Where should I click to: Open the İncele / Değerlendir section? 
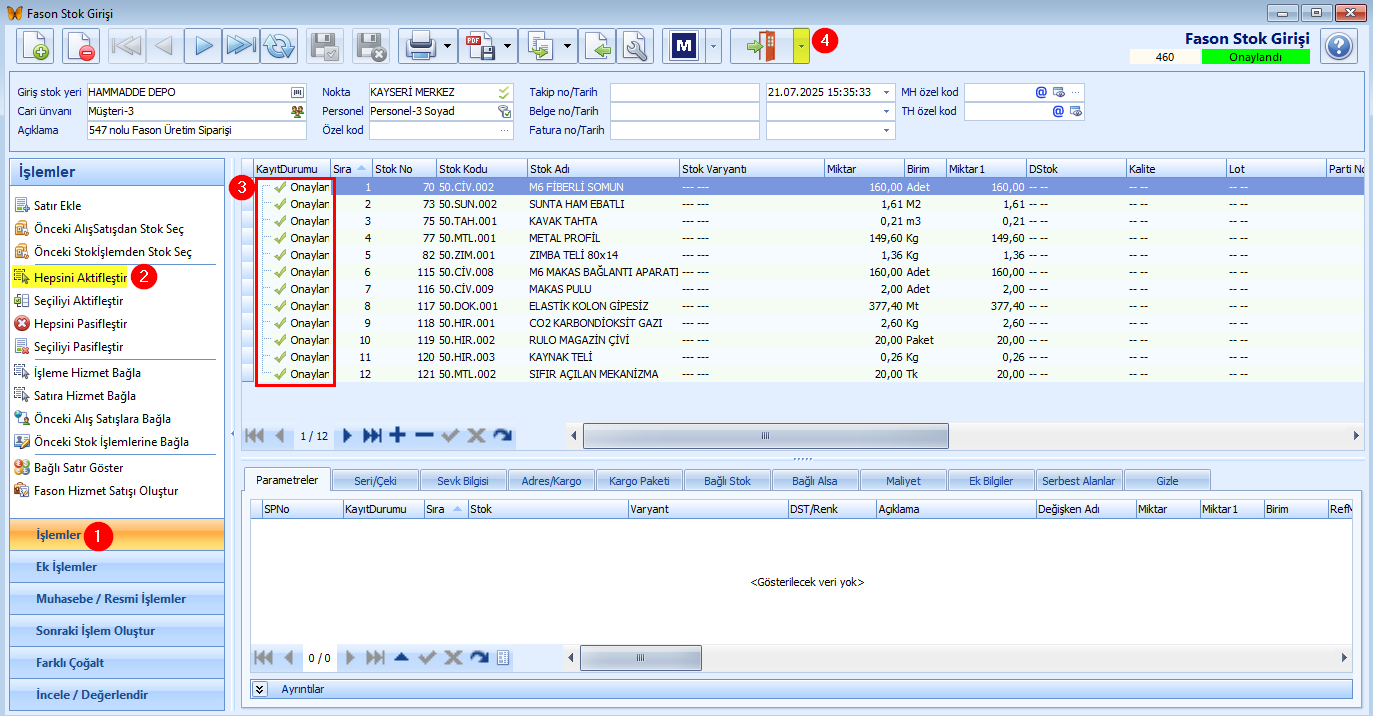coord(117,695)
